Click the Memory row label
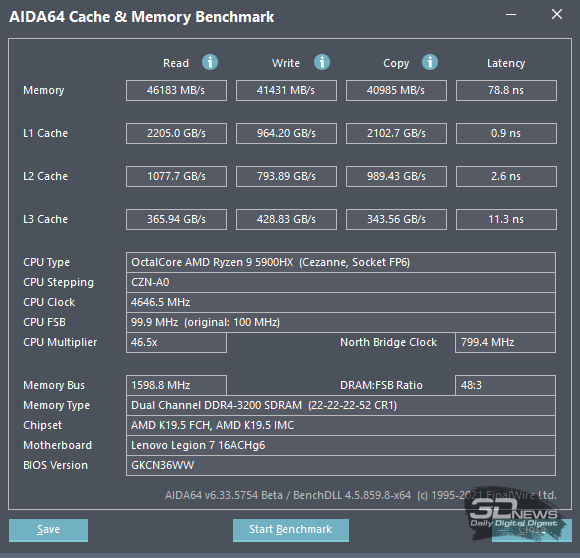The width and height of the screenshot is (580, 558). coord(44,90)
